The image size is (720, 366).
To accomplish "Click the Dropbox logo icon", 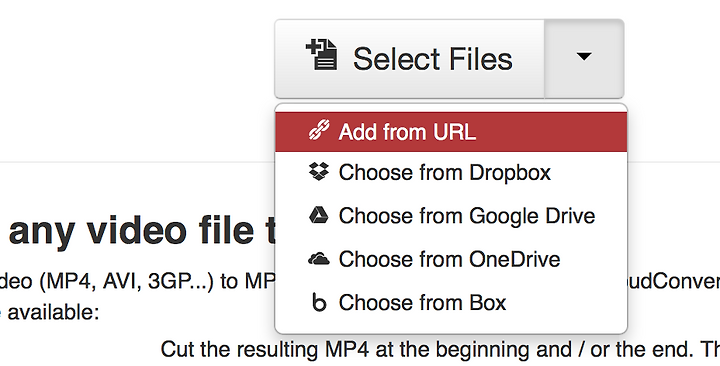I will [319, 172].
